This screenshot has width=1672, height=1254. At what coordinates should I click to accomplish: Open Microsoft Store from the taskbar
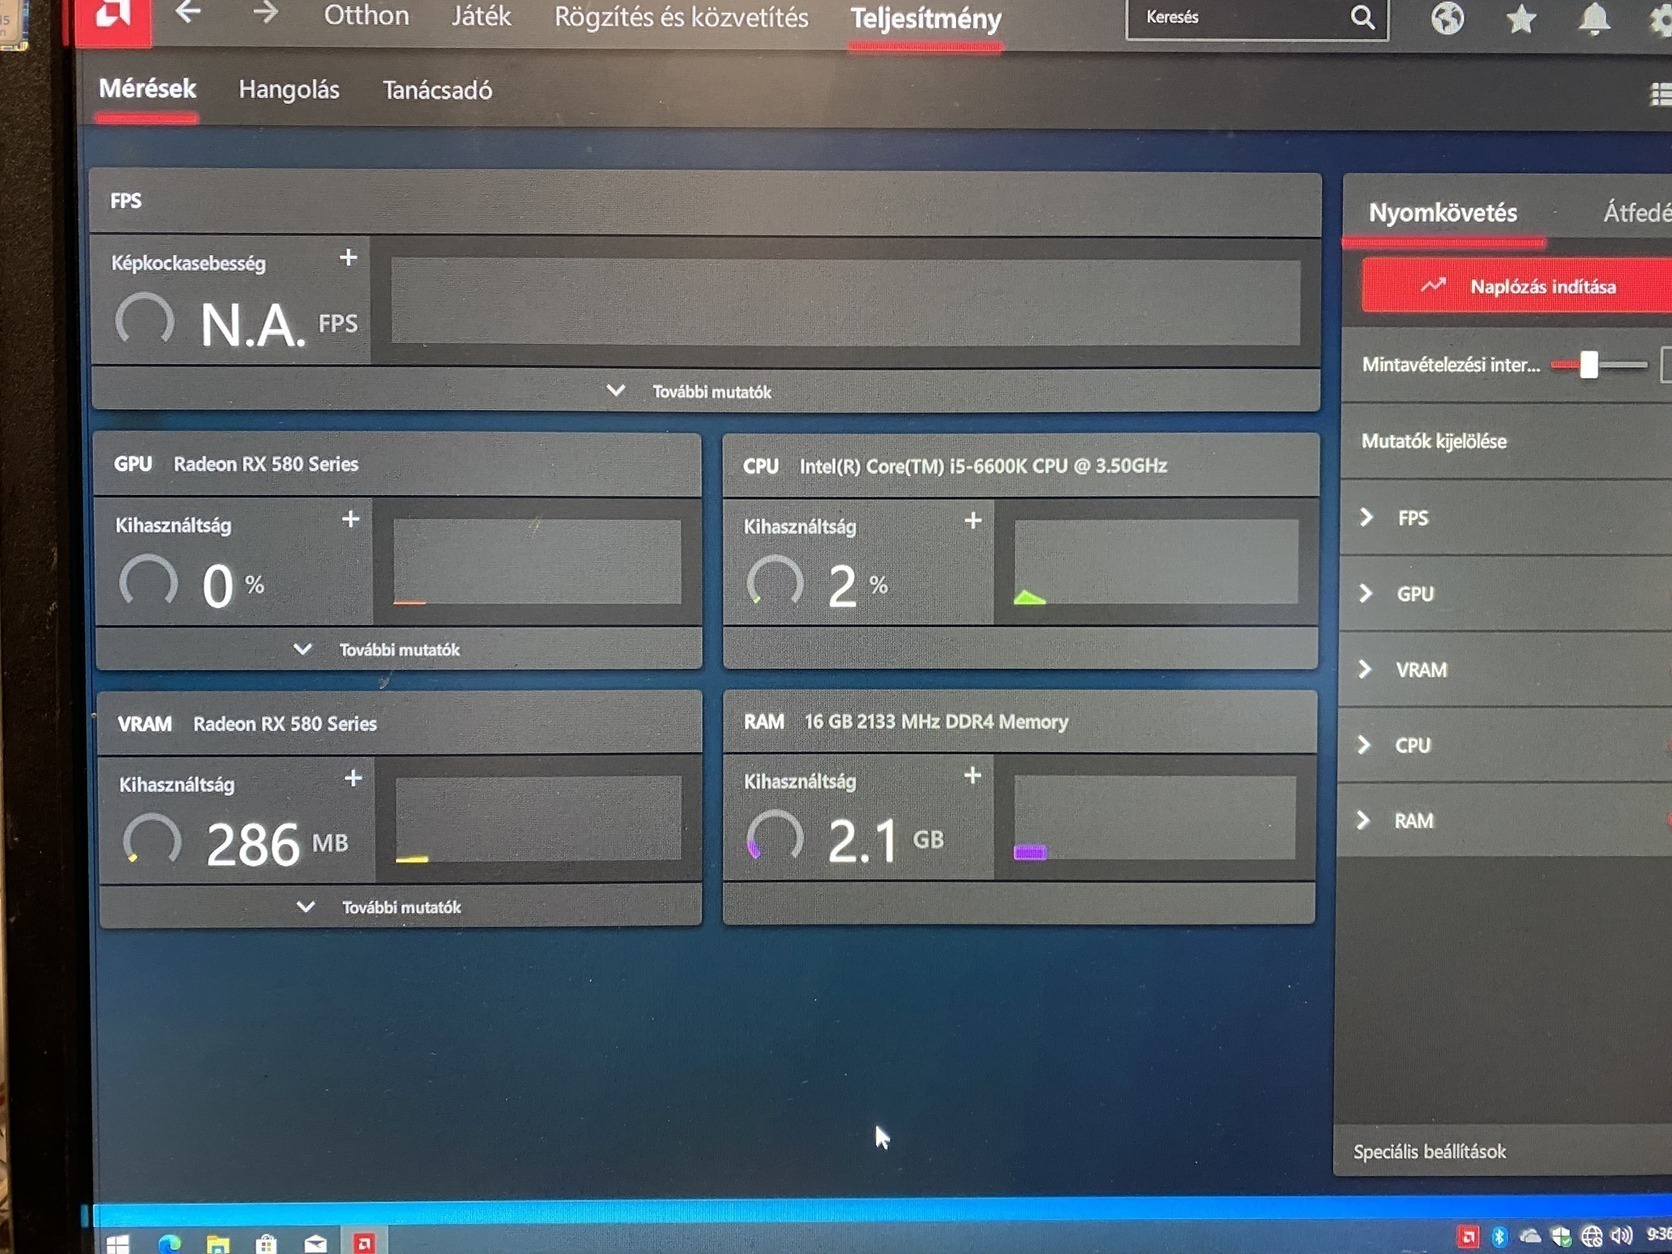[266, 1243]
